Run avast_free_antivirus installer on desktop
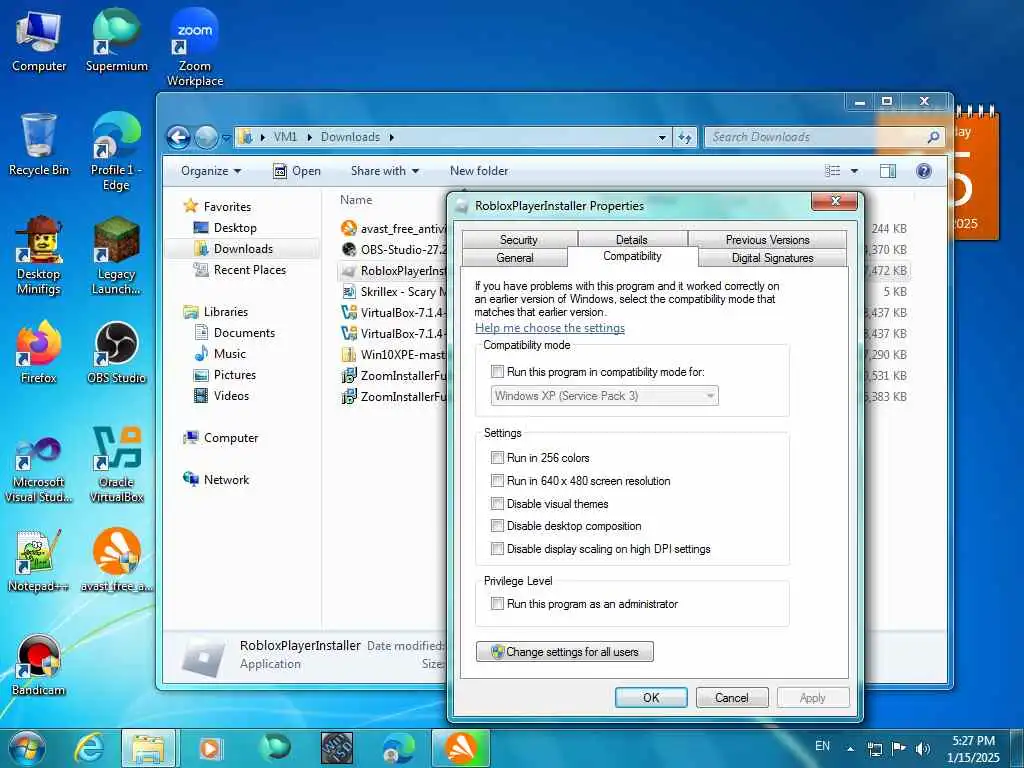Image resolution: width=1024 pixels, height=768 pixels. pos(116,561)
